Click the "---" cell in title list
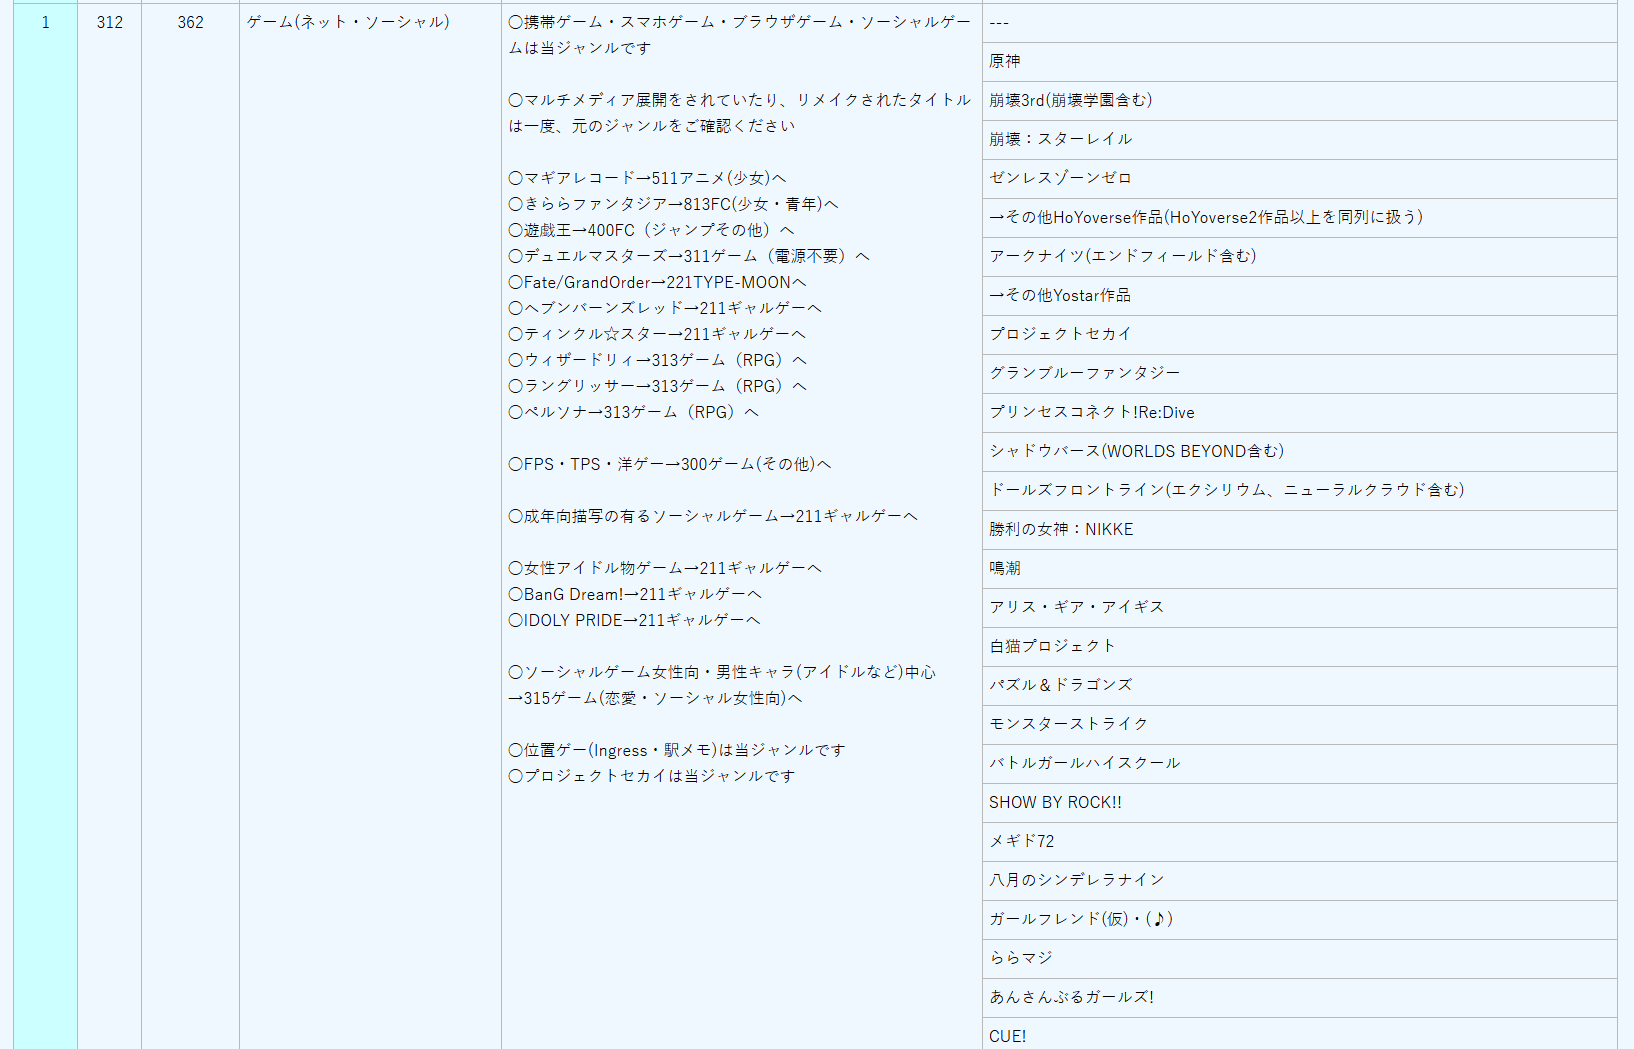 coord(1299,22)
